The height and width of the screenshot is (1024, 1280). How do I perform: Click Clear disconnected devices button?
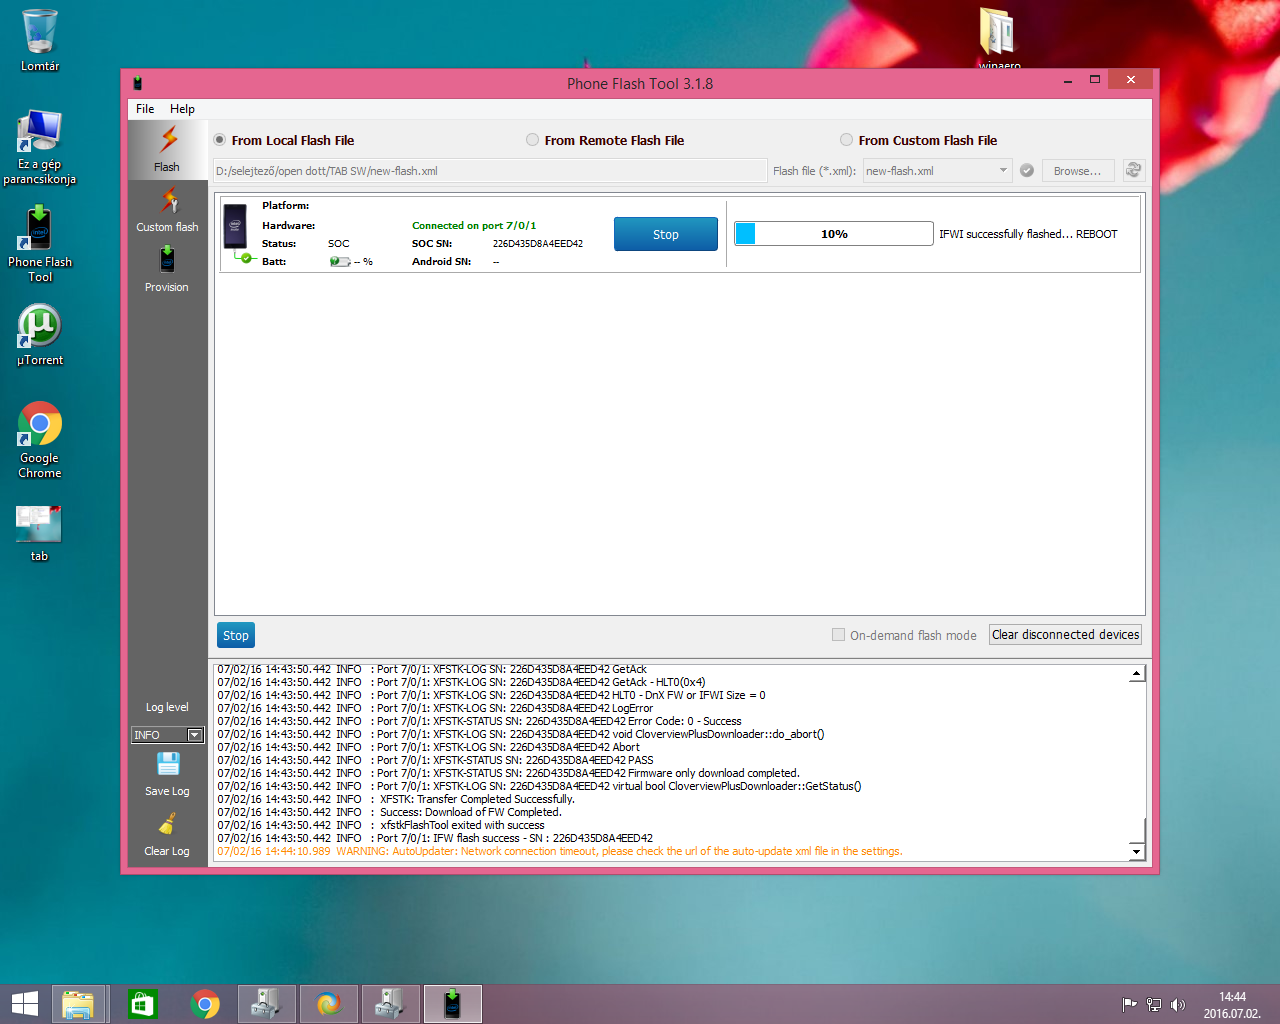[x=1065, y=635]
